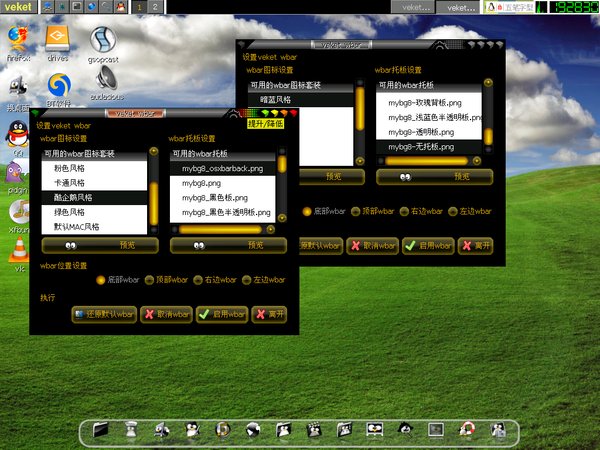Click 预览 under icon sets, front window
The image size is (600, 450).
(100, 245)
